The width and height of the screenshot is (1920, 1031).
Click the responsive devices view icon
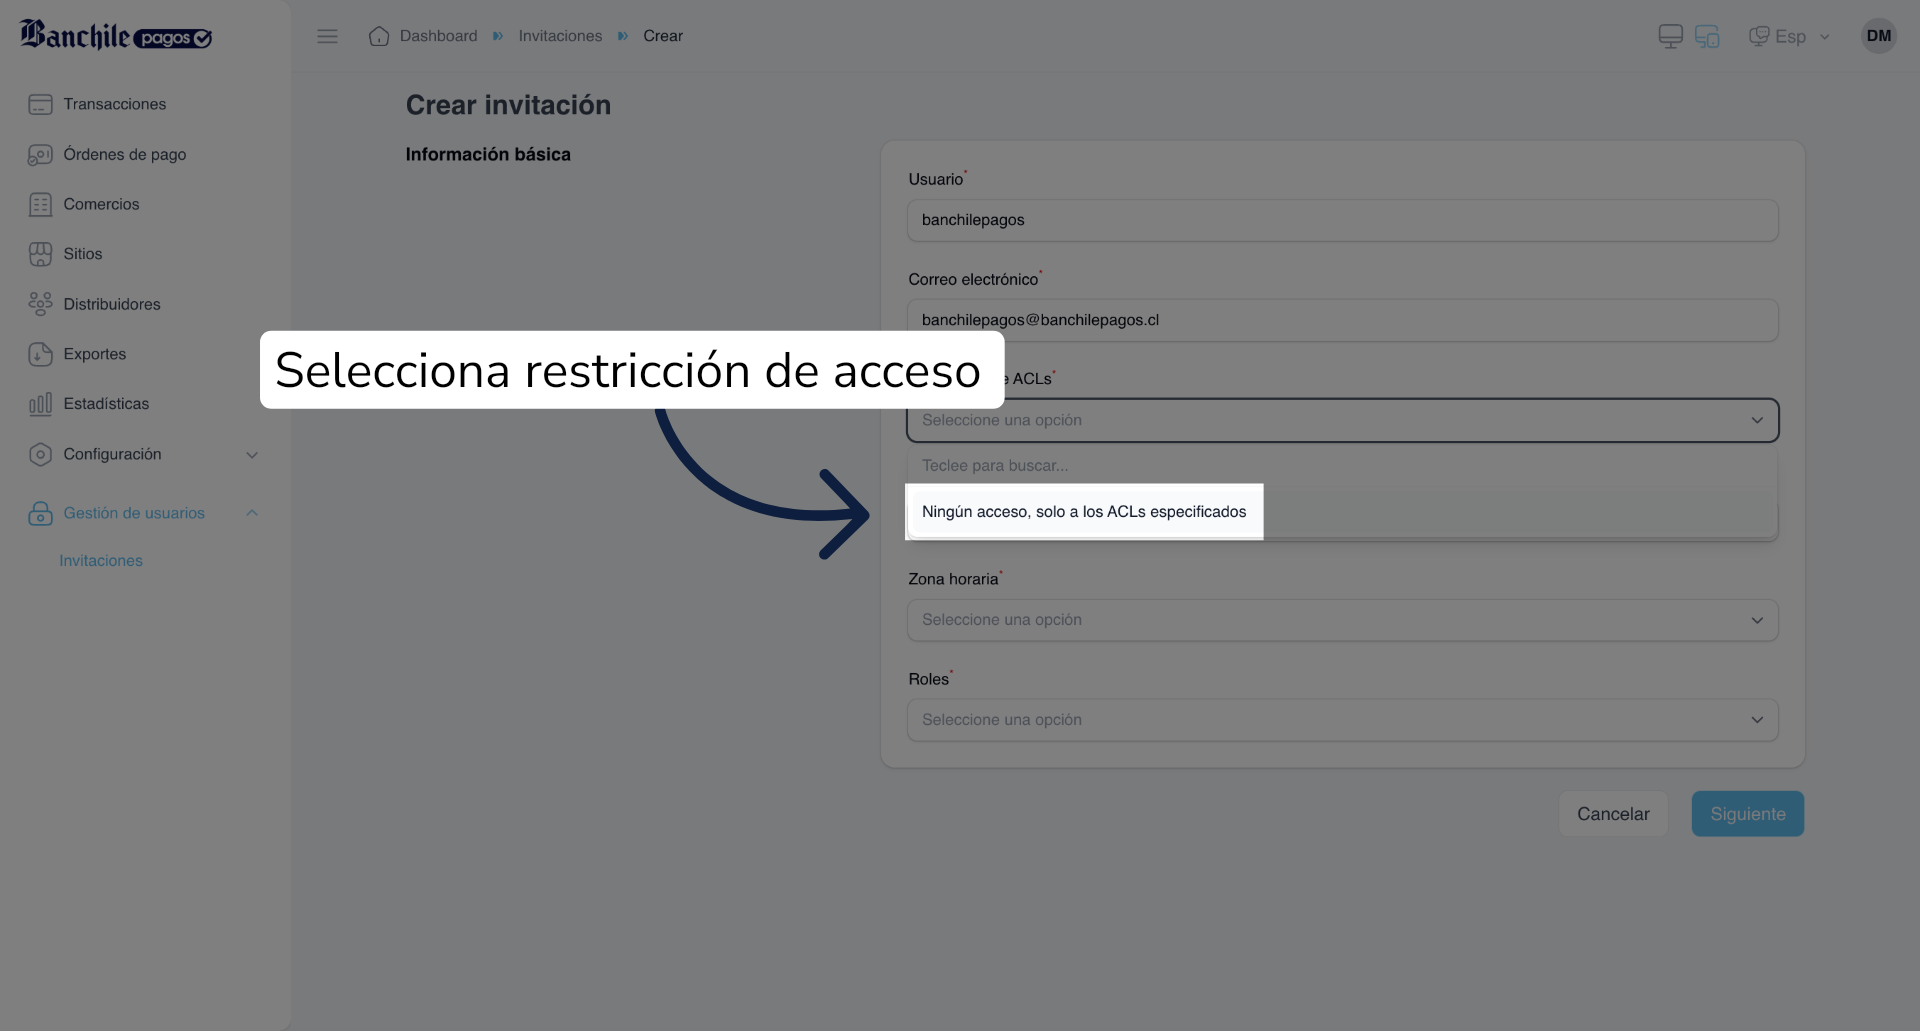(1707, 36)
